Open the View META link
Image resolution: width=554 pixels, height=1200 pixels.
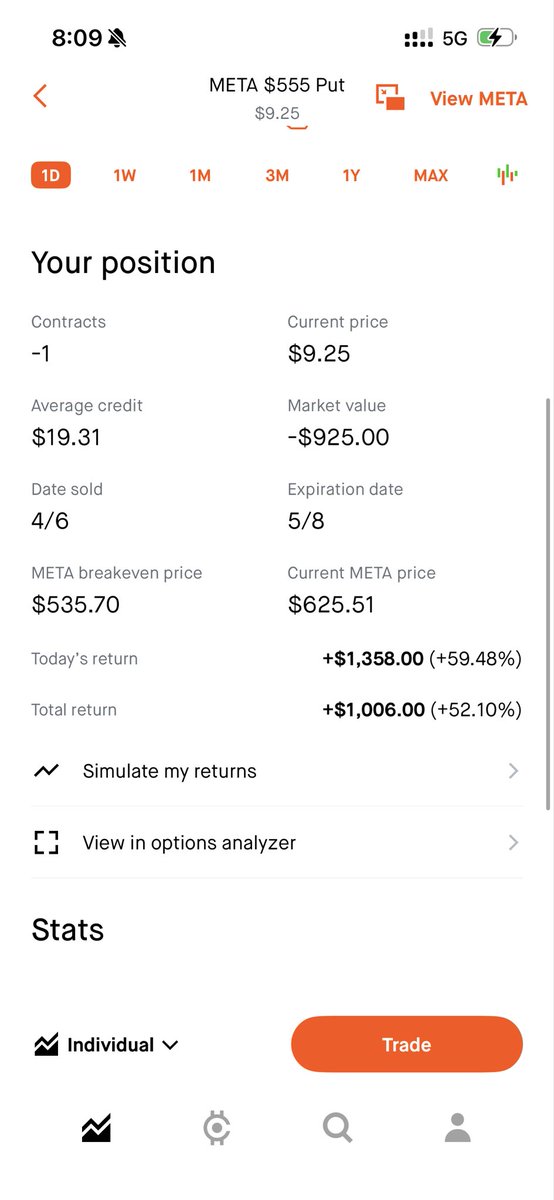(478, 98)
